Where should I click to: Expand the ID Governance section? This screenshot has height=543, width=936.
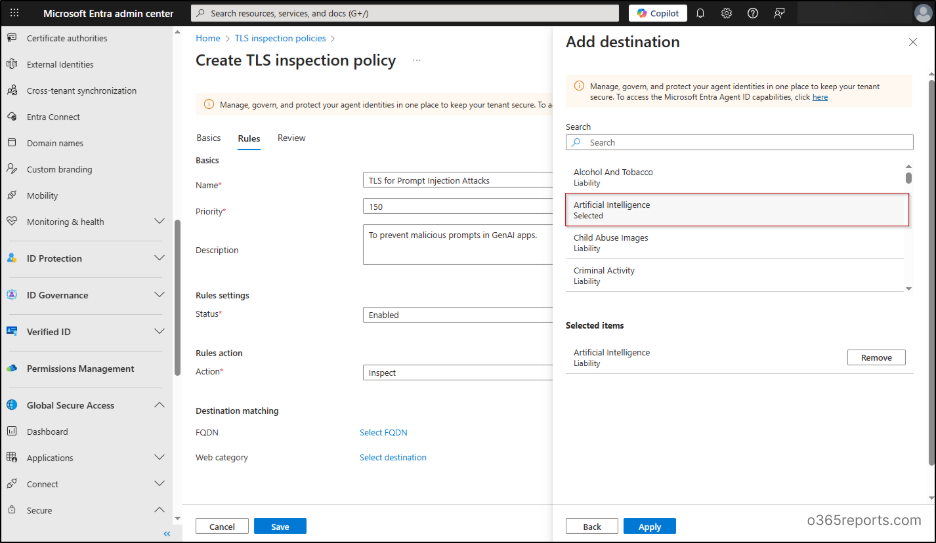[x=159, y=295]
